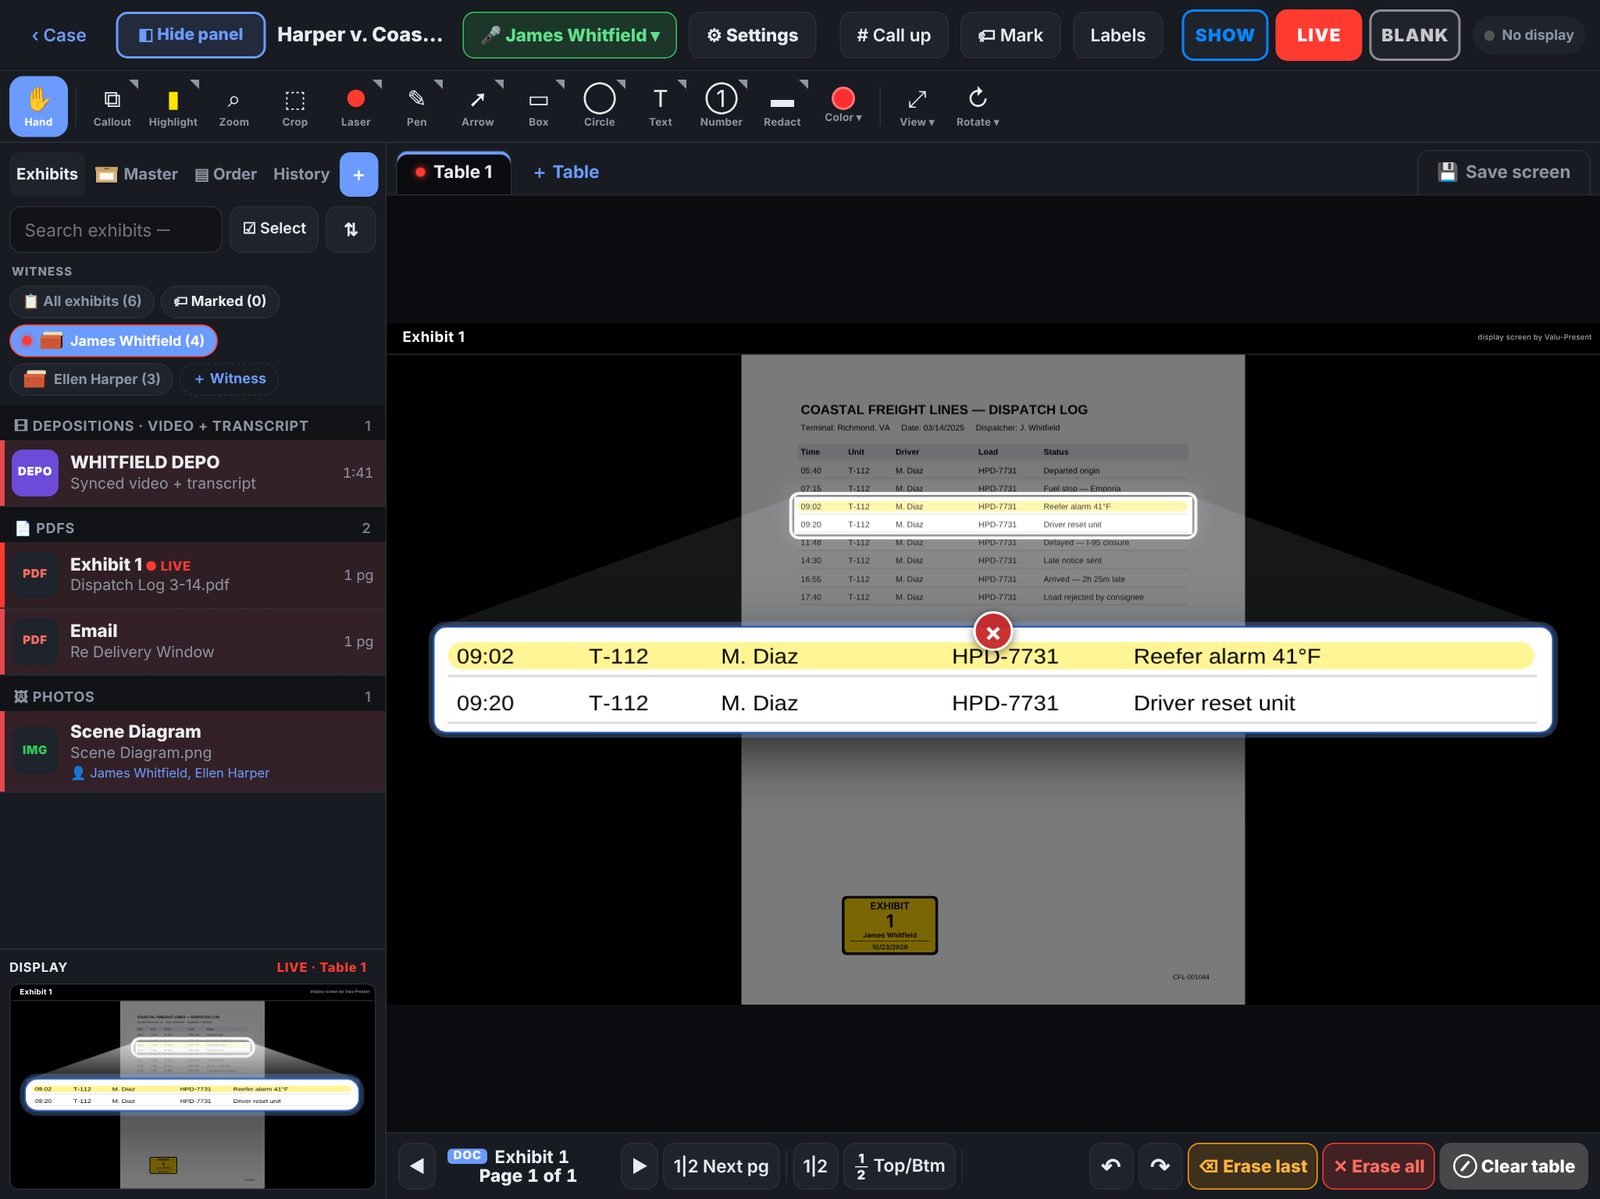Click the display preview thumbnail
The width and height of the screenshot is (1600, 1199).
pos(193,1087)
